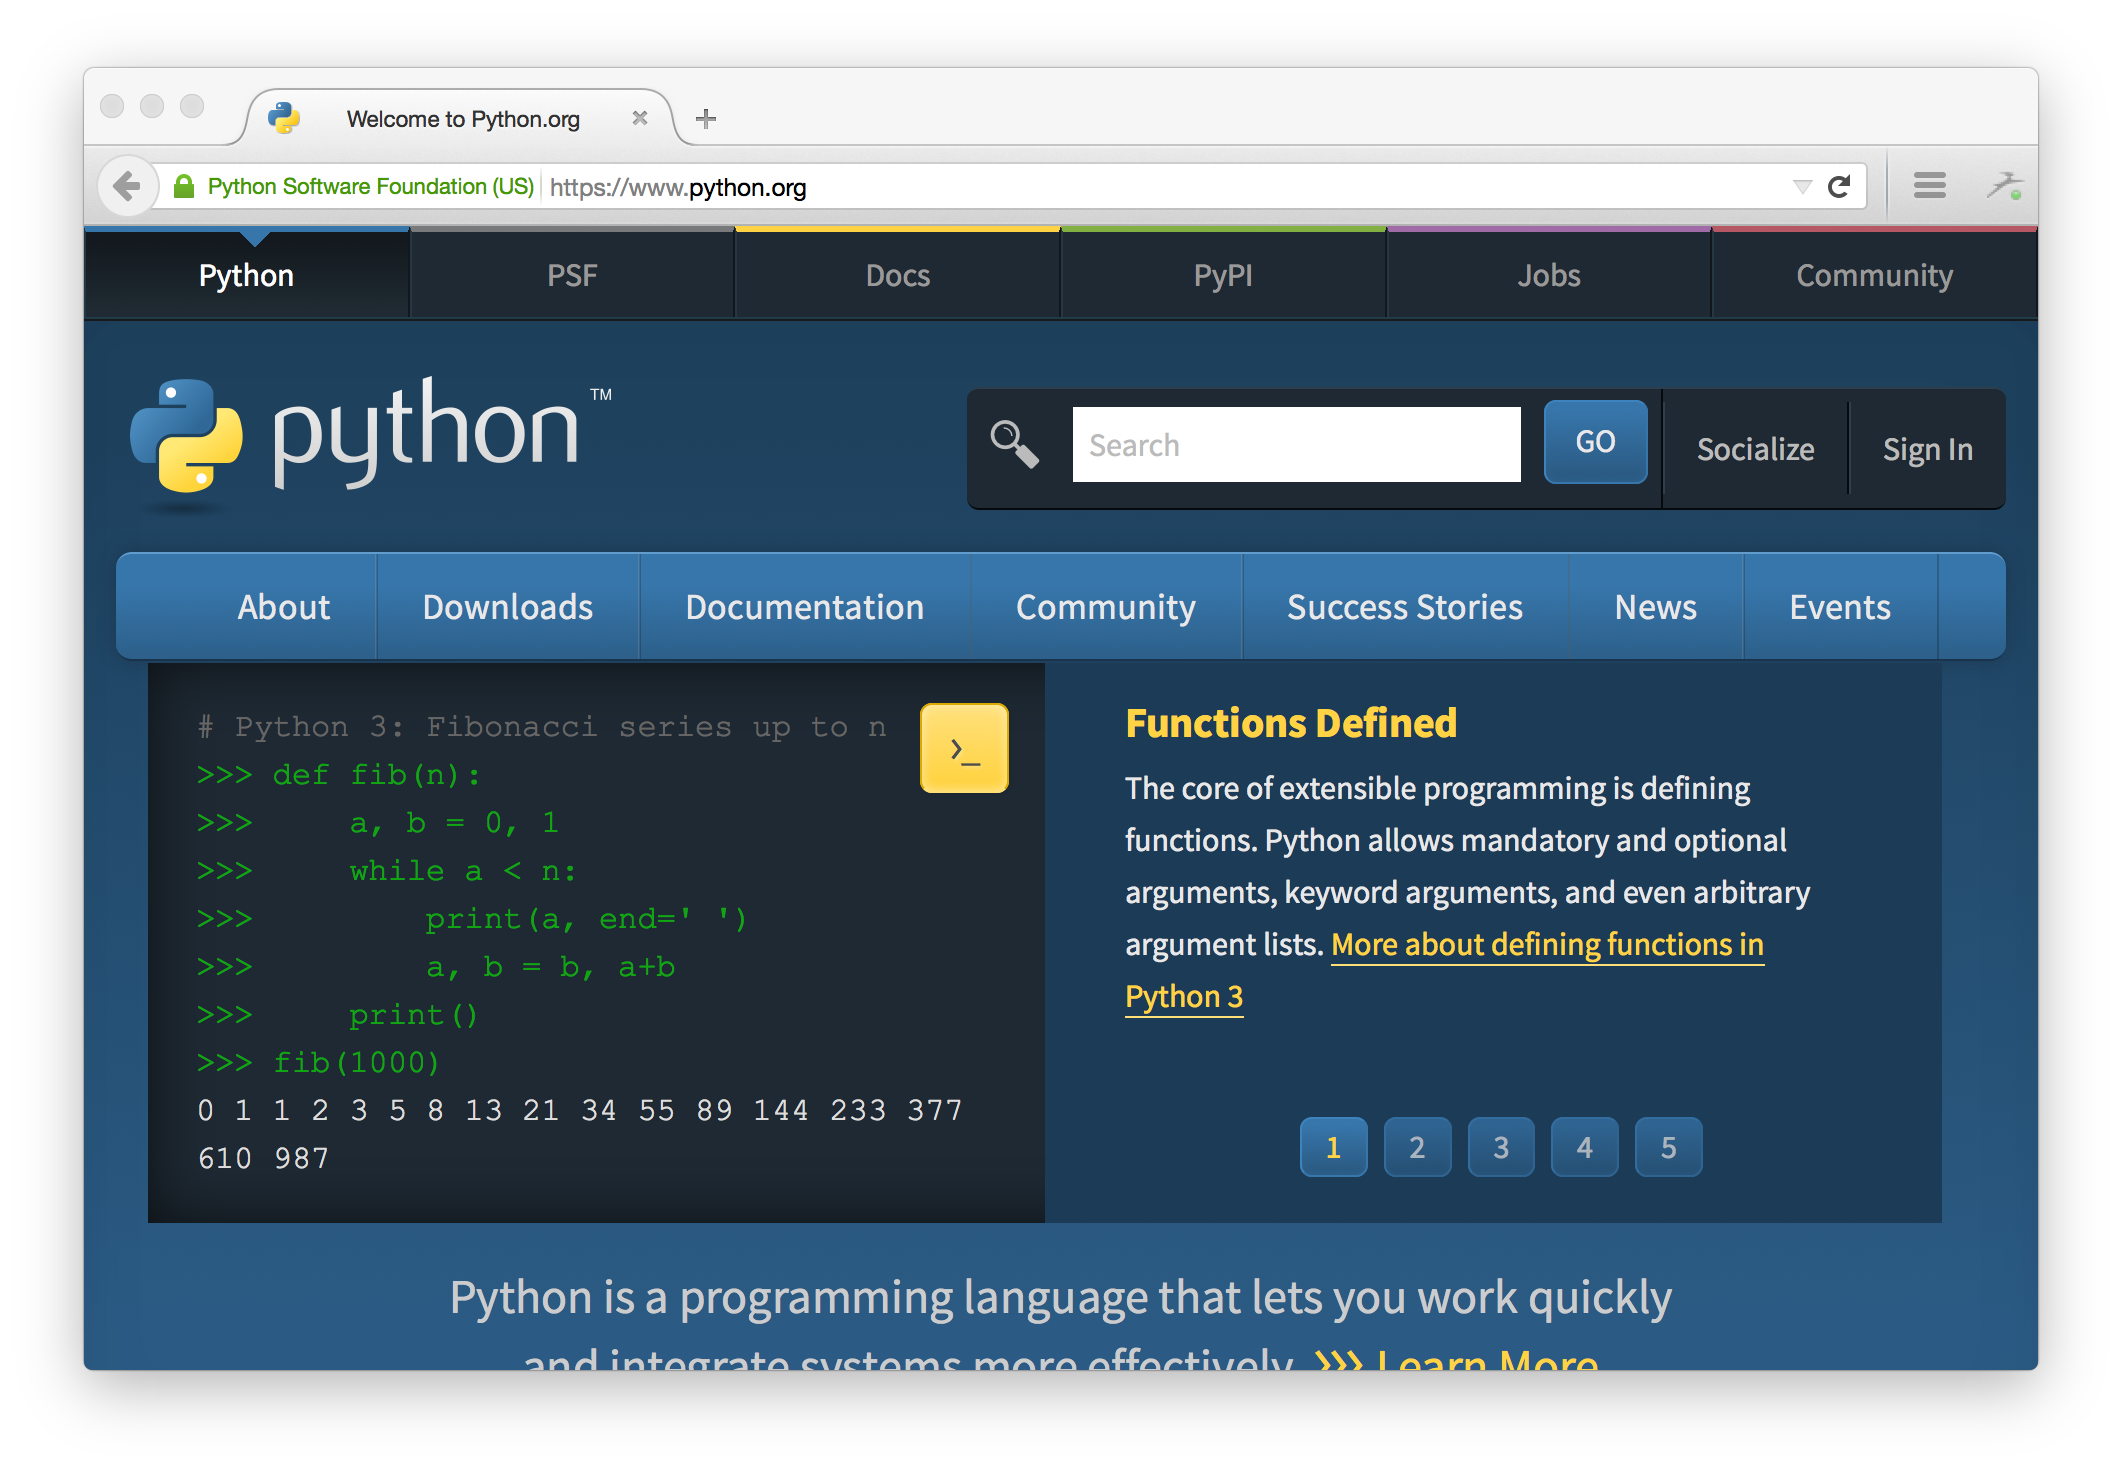2122x1470 pixels.
Task: Show slide 4 of the carousel
Action: pos(1584,1147)
